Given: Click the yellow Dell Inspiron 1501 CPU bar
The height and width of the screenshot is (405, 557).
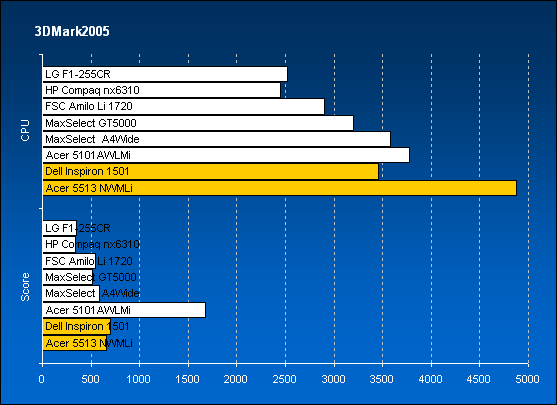Looking at the screenshot, I should 211,172.
